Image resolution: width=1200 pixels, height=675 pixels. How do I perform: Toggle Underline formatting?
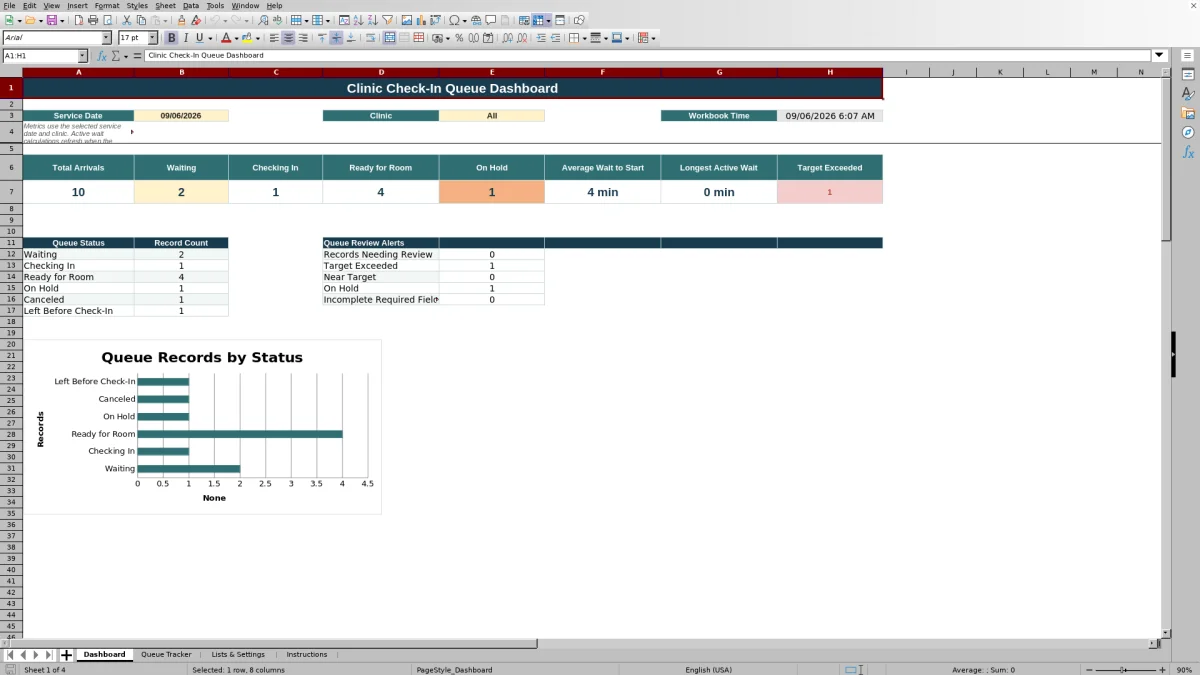point(200,38)
